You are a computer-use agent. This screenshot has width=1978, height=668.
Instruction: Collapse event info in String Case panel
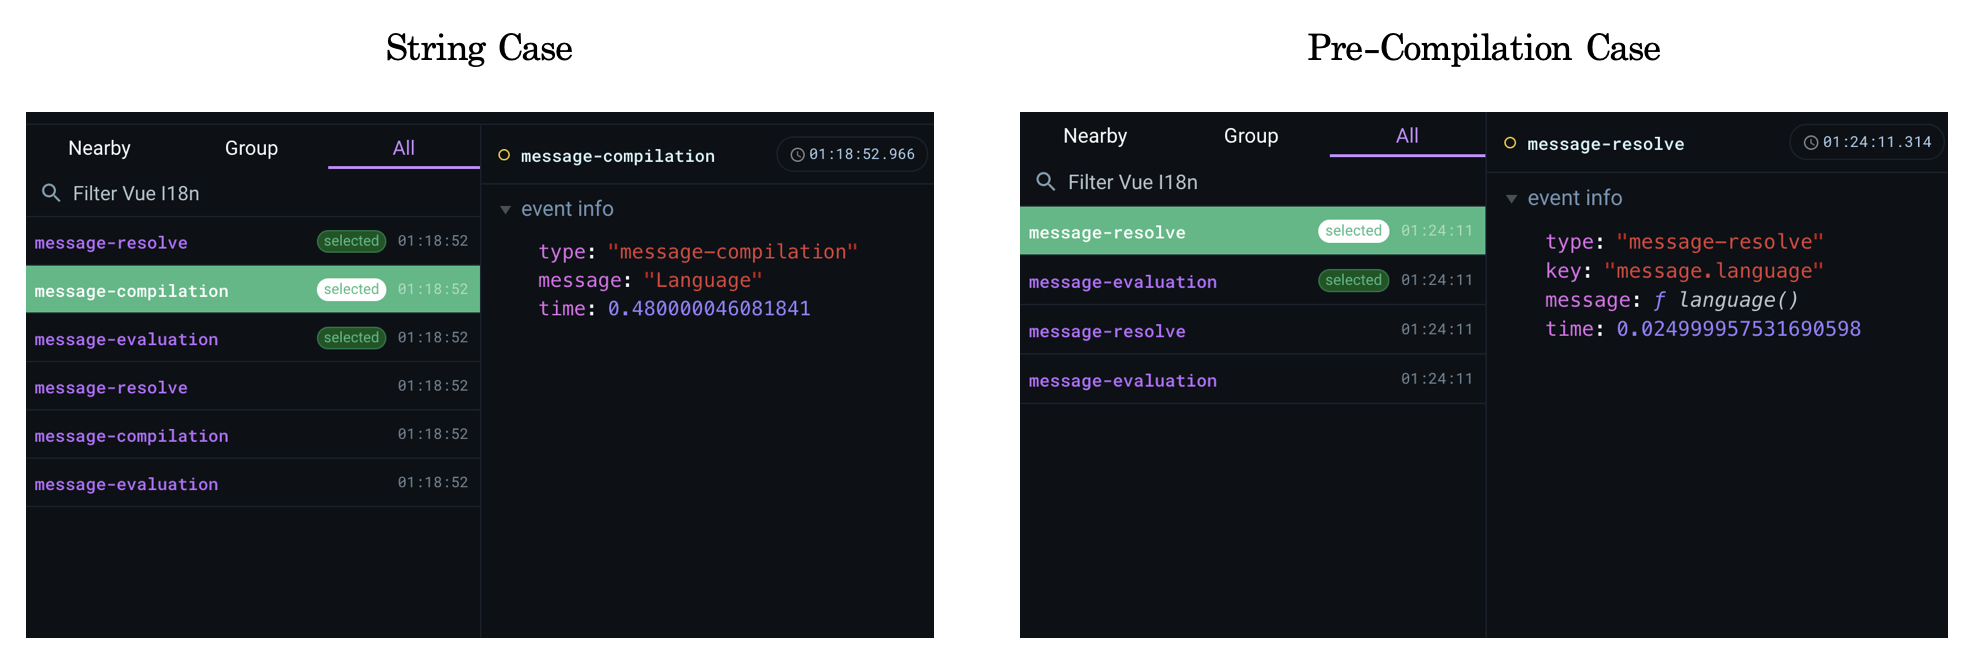[506, 209]
